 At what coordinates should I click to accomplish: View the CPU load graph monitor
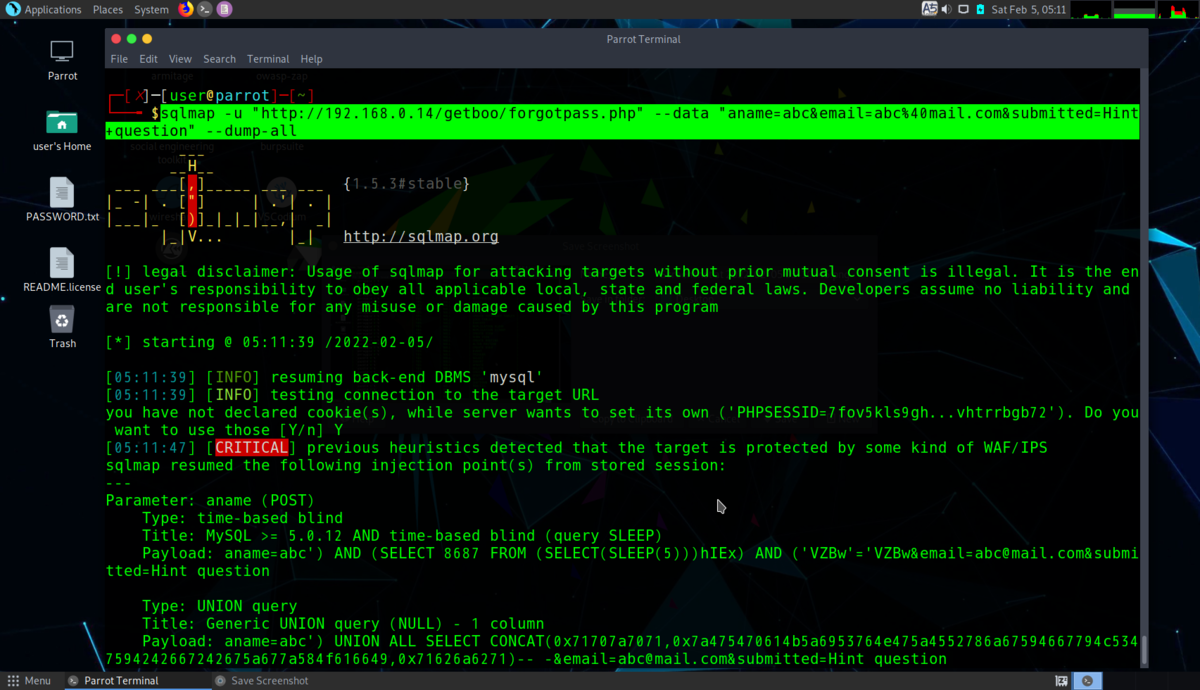tap(1092, 9)
